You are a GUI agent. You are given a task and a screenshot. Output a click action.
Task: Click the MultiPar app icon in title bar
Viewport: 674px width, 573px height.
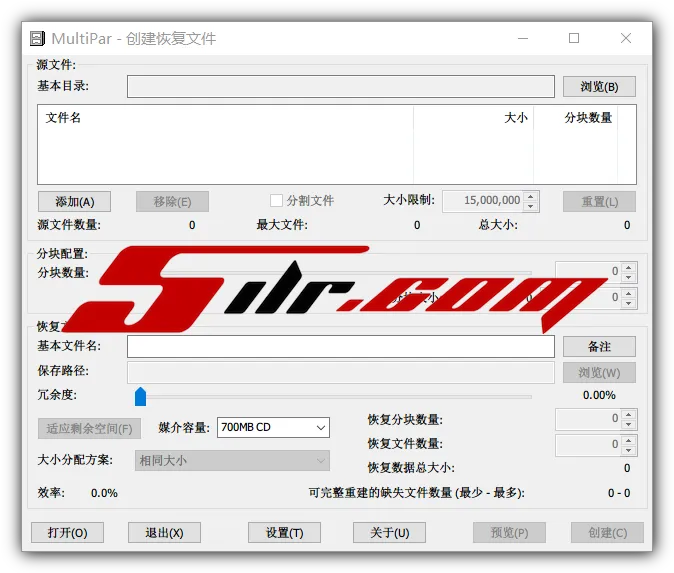[x=37, y=39]
